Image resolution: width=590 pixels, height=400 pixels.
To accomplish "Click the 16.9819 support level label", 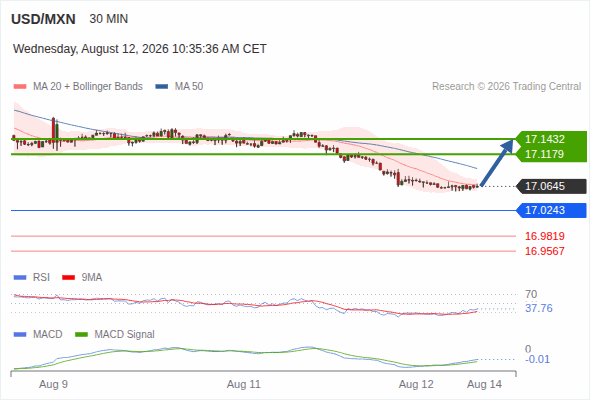I will [x=544, y=236].
